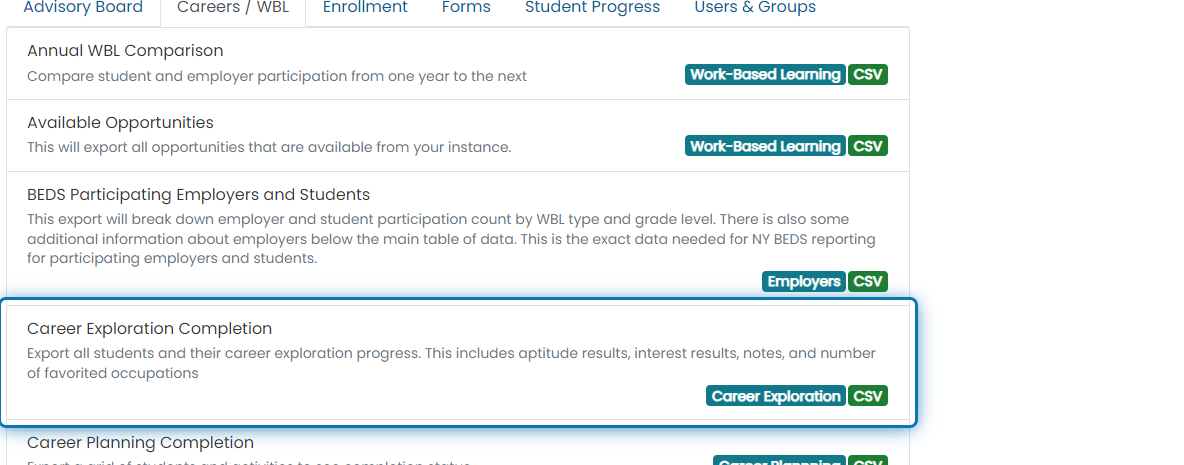
Task: Click the Career Exploration Completion description text
Action: coord(452,363)
